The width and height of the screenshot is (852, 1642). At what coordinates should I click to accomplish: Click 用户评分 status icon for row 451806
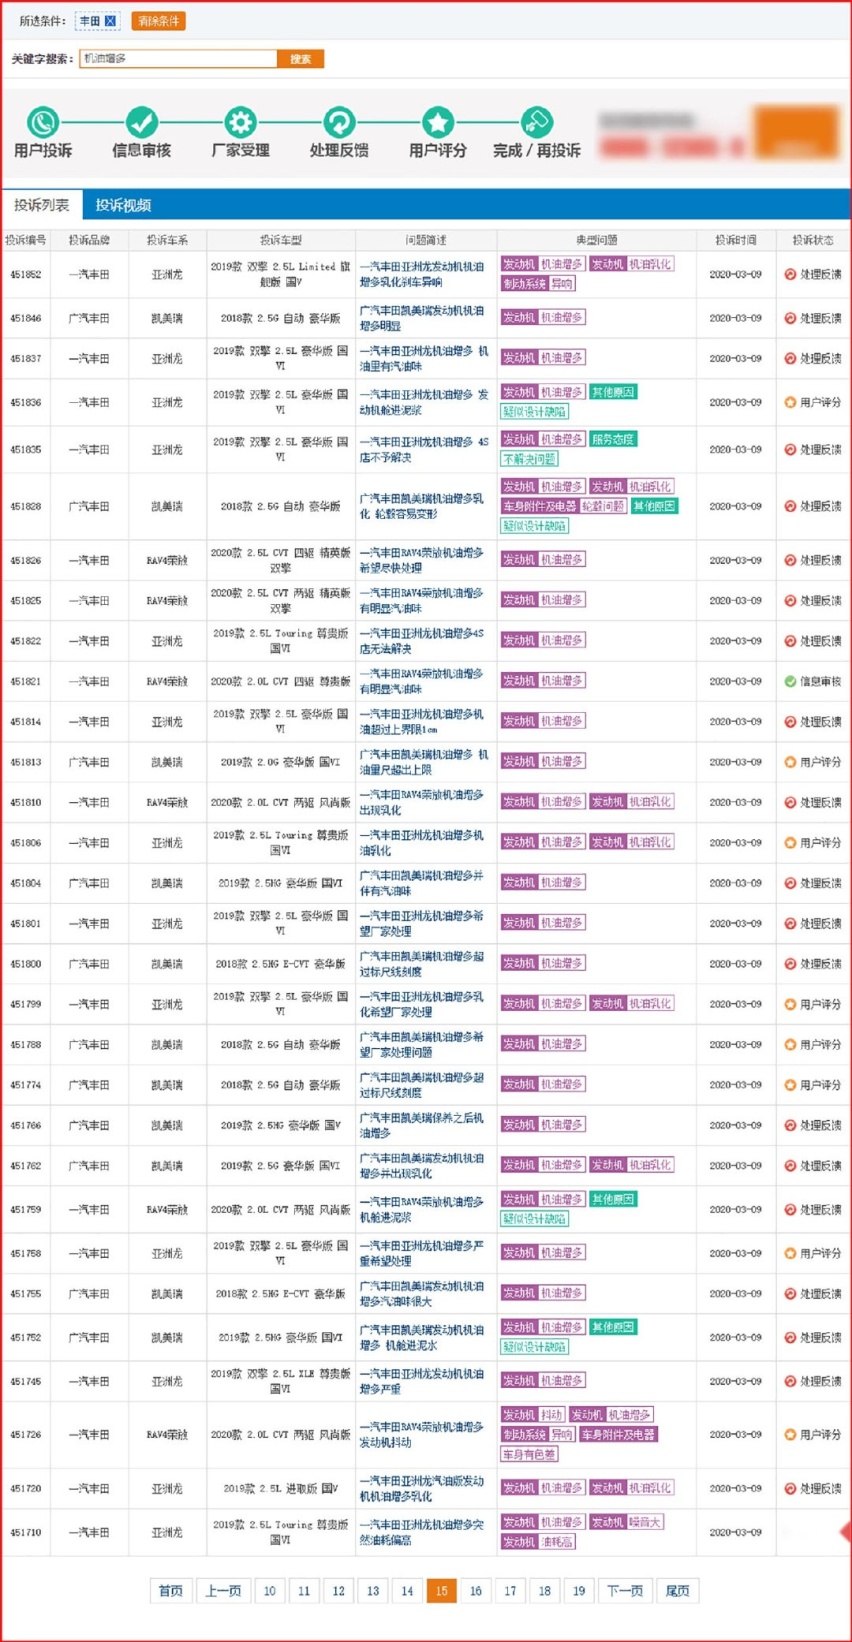[790, 843]
